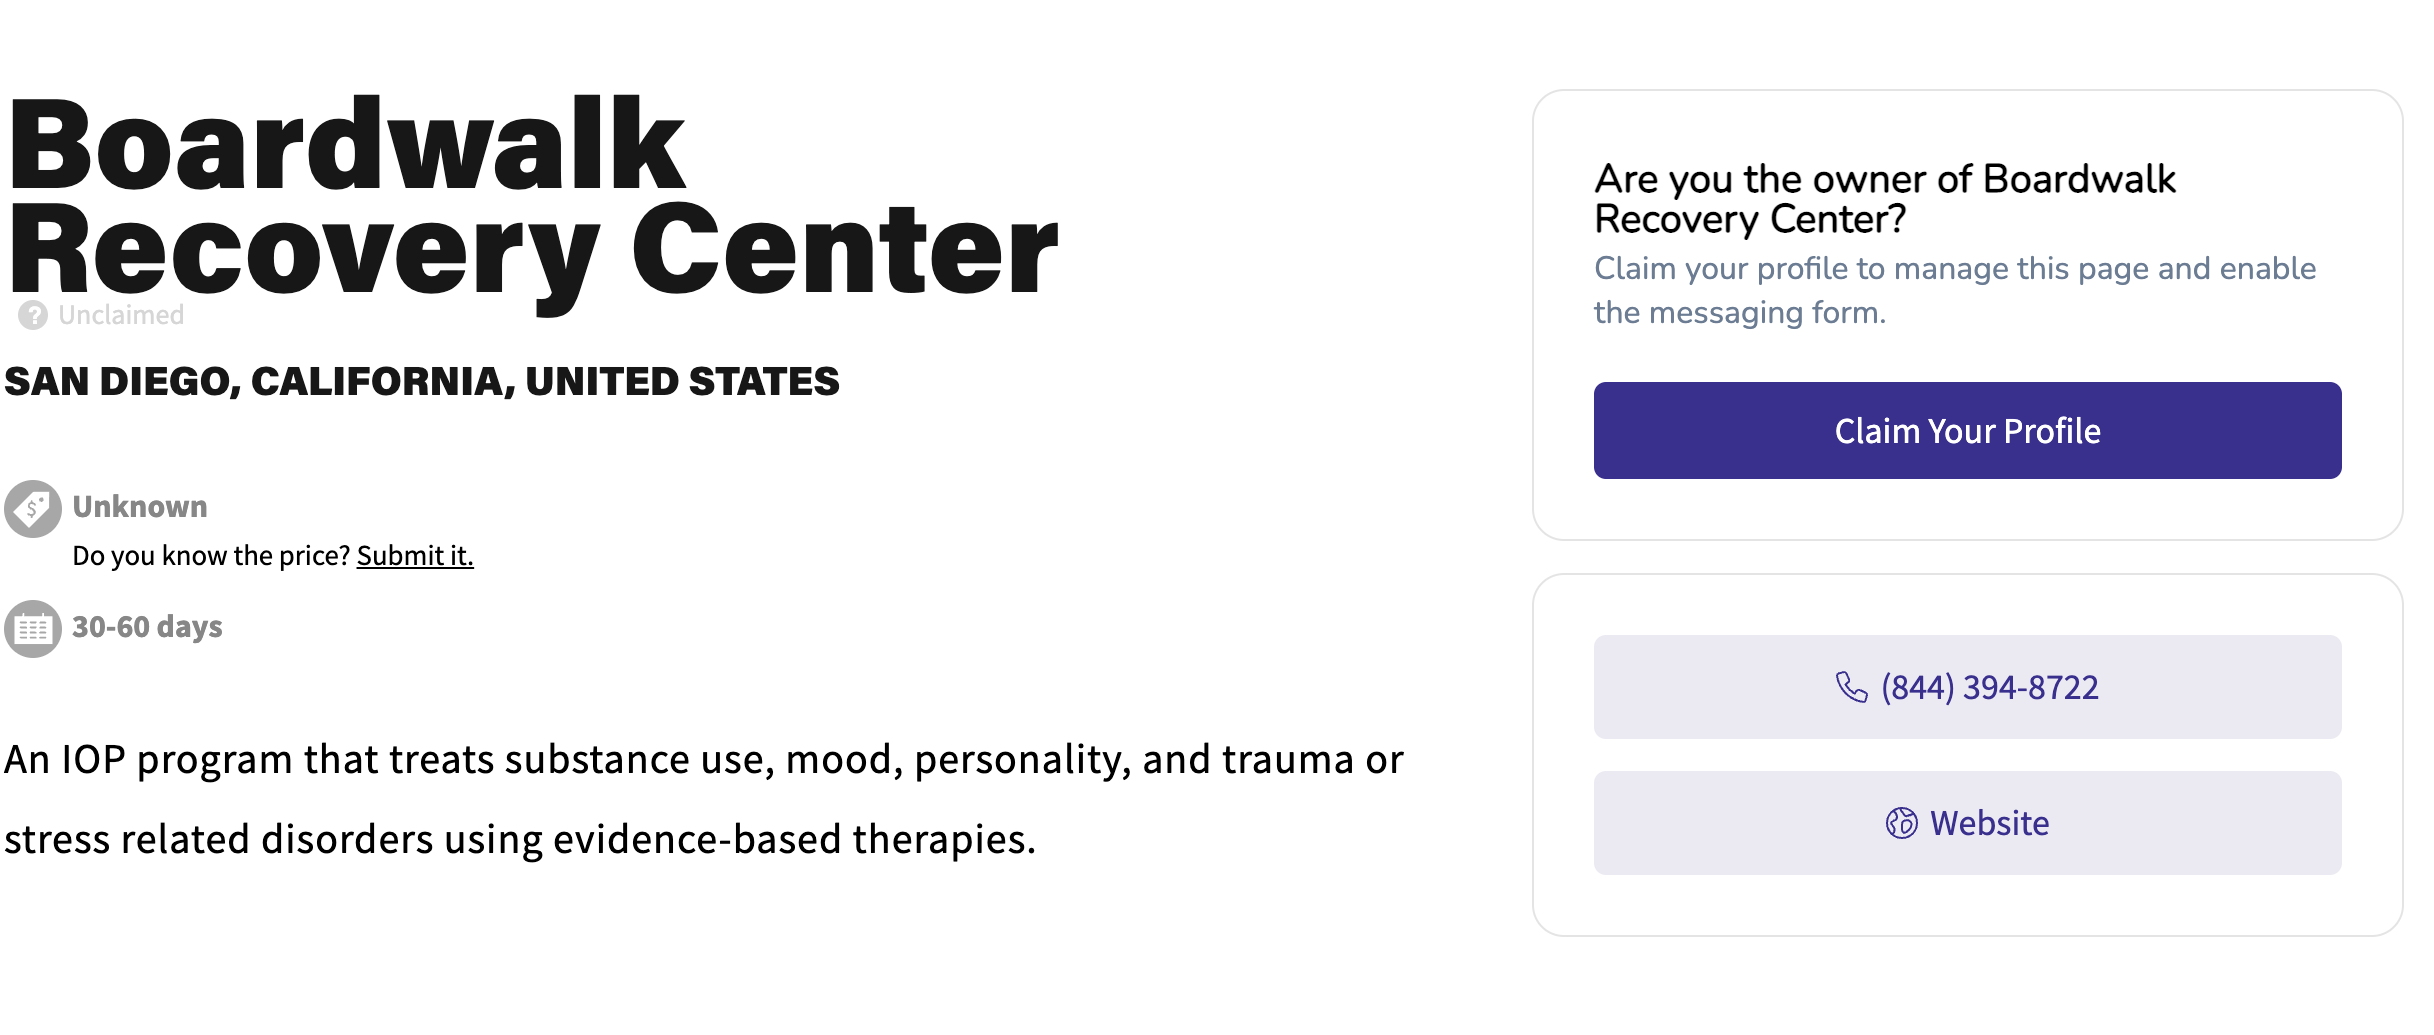Select the Unclaimed status badge
Viewport: 2434px width, 1035px height.
(x=120, y=314)
